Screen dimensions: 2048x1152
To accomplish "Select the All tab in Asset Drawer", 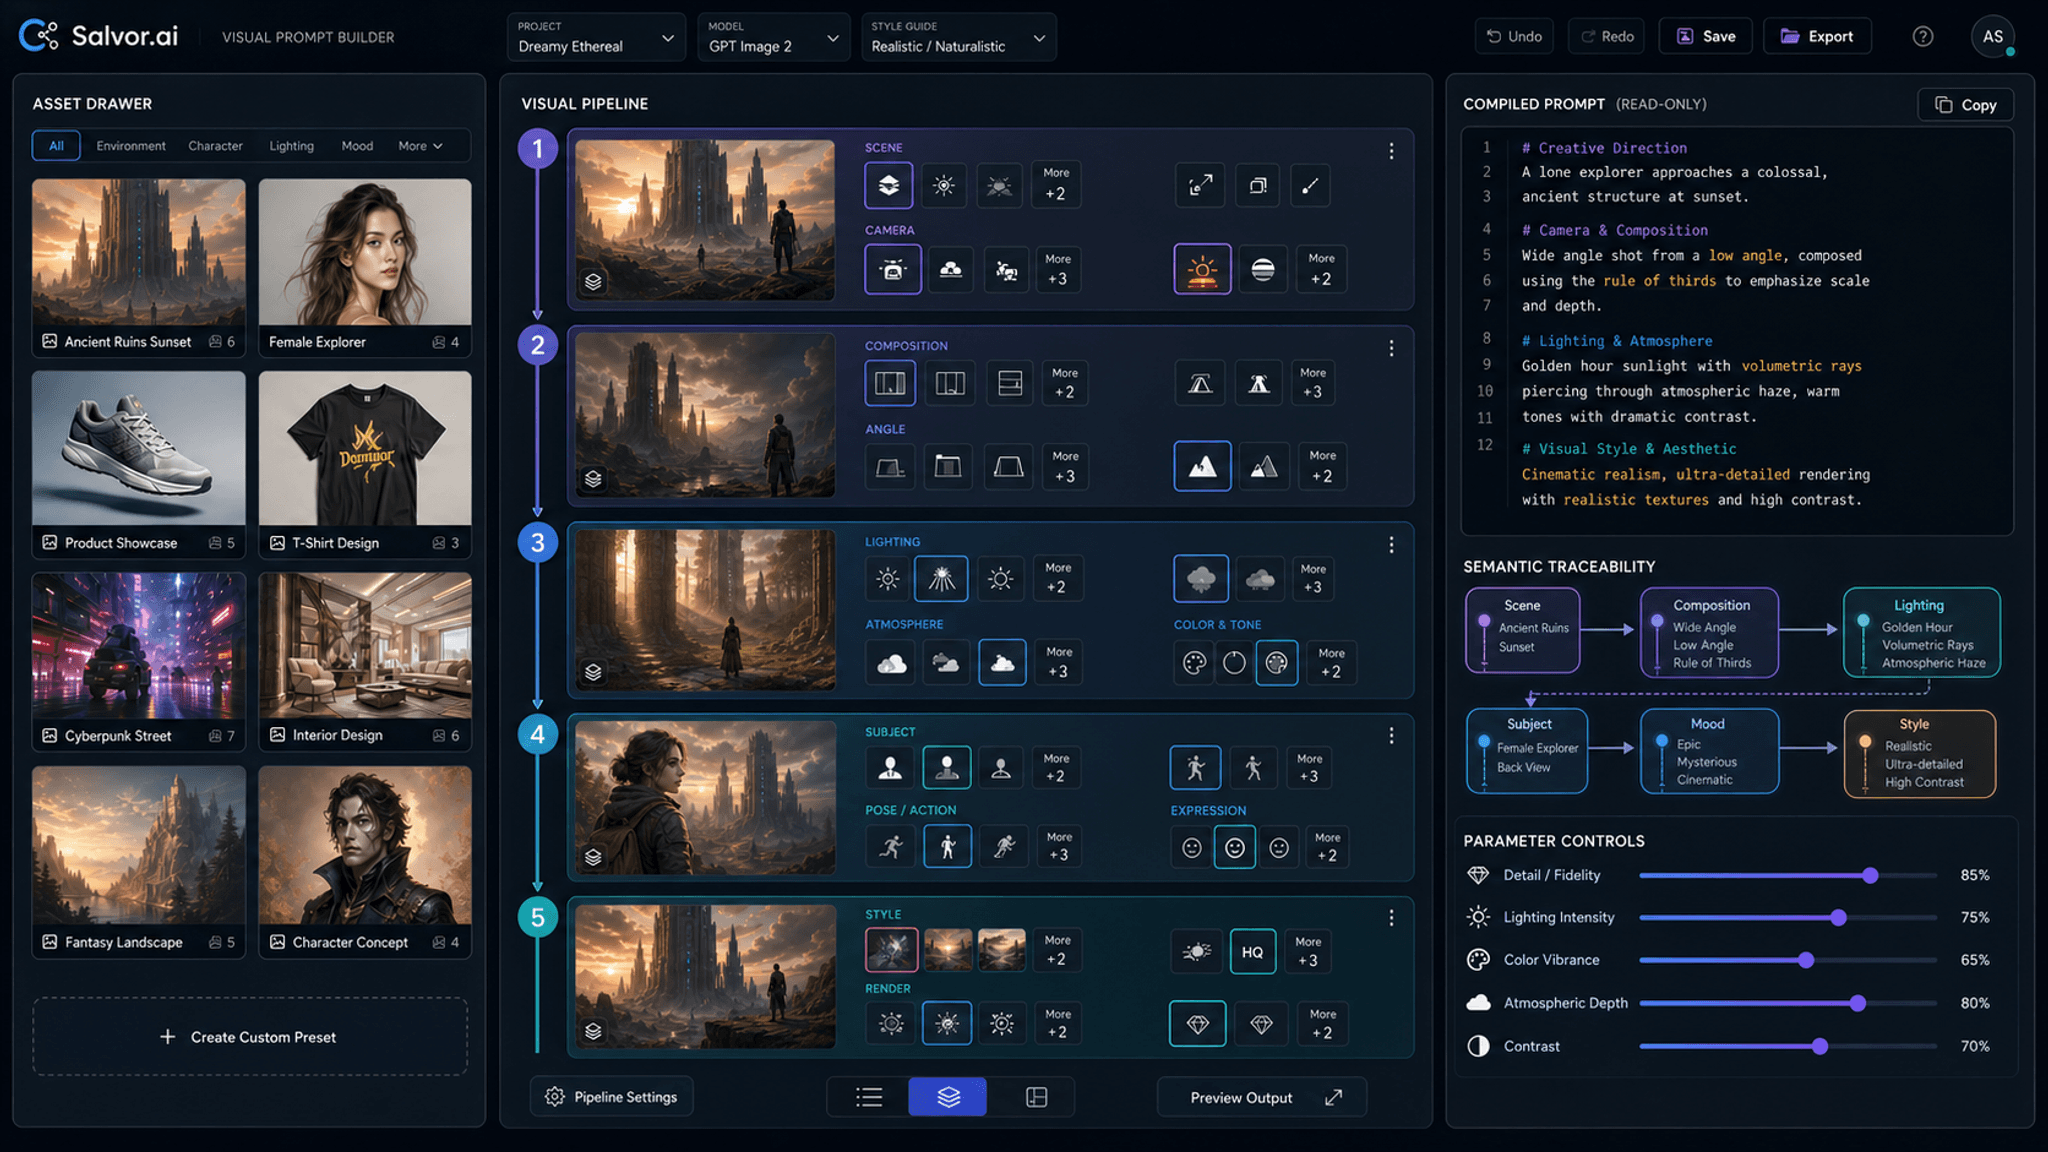I will tap(56, 146).
